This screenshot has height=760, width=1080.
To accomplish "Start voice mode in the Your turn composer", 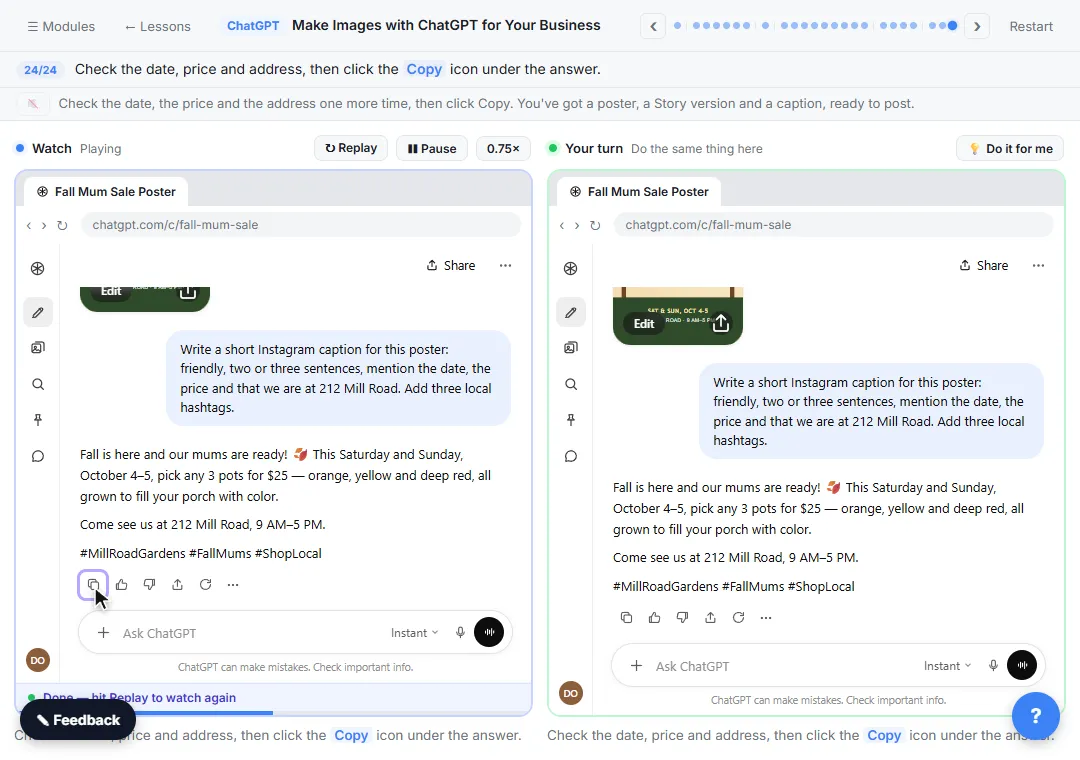I will (x=1022, y=665).
